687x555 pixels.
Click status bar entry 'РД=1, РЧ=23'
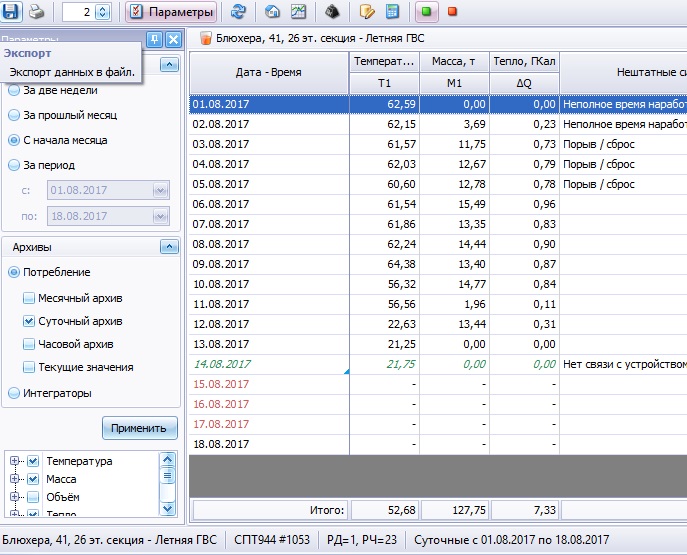point(361,540)
